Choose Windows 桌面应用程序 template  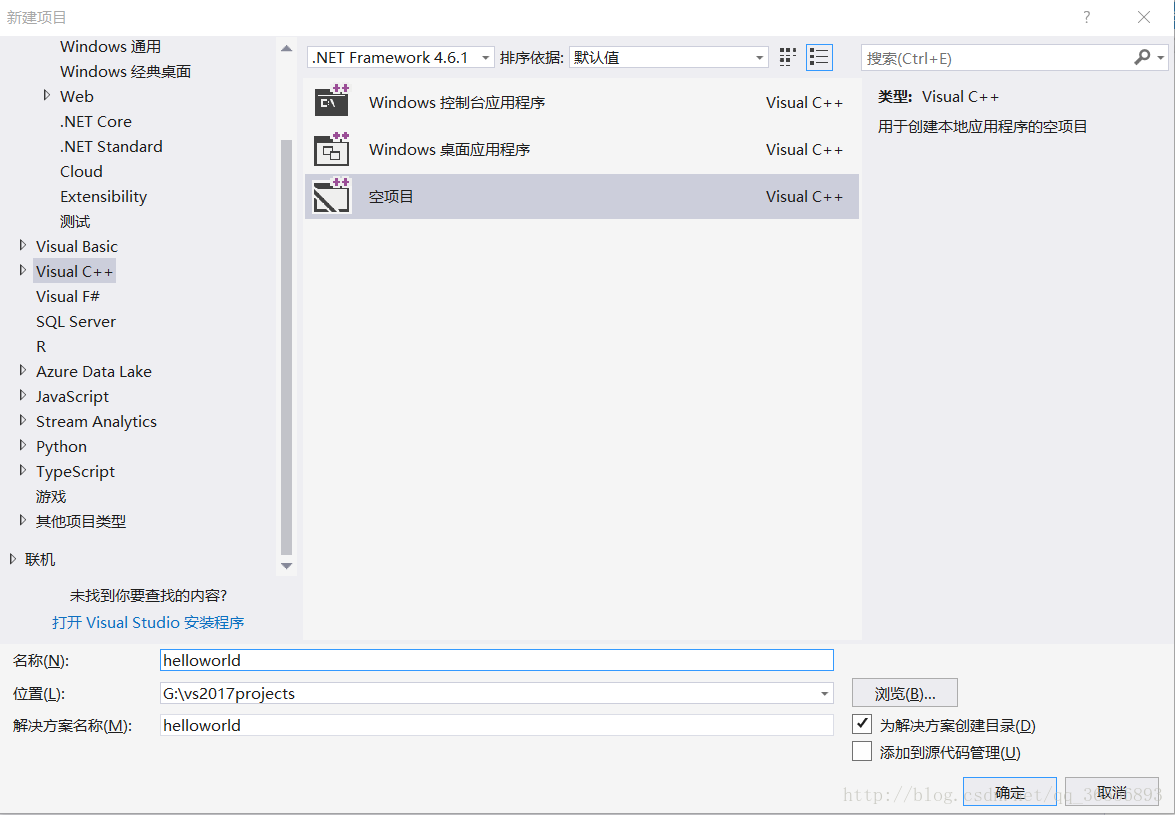582,149
